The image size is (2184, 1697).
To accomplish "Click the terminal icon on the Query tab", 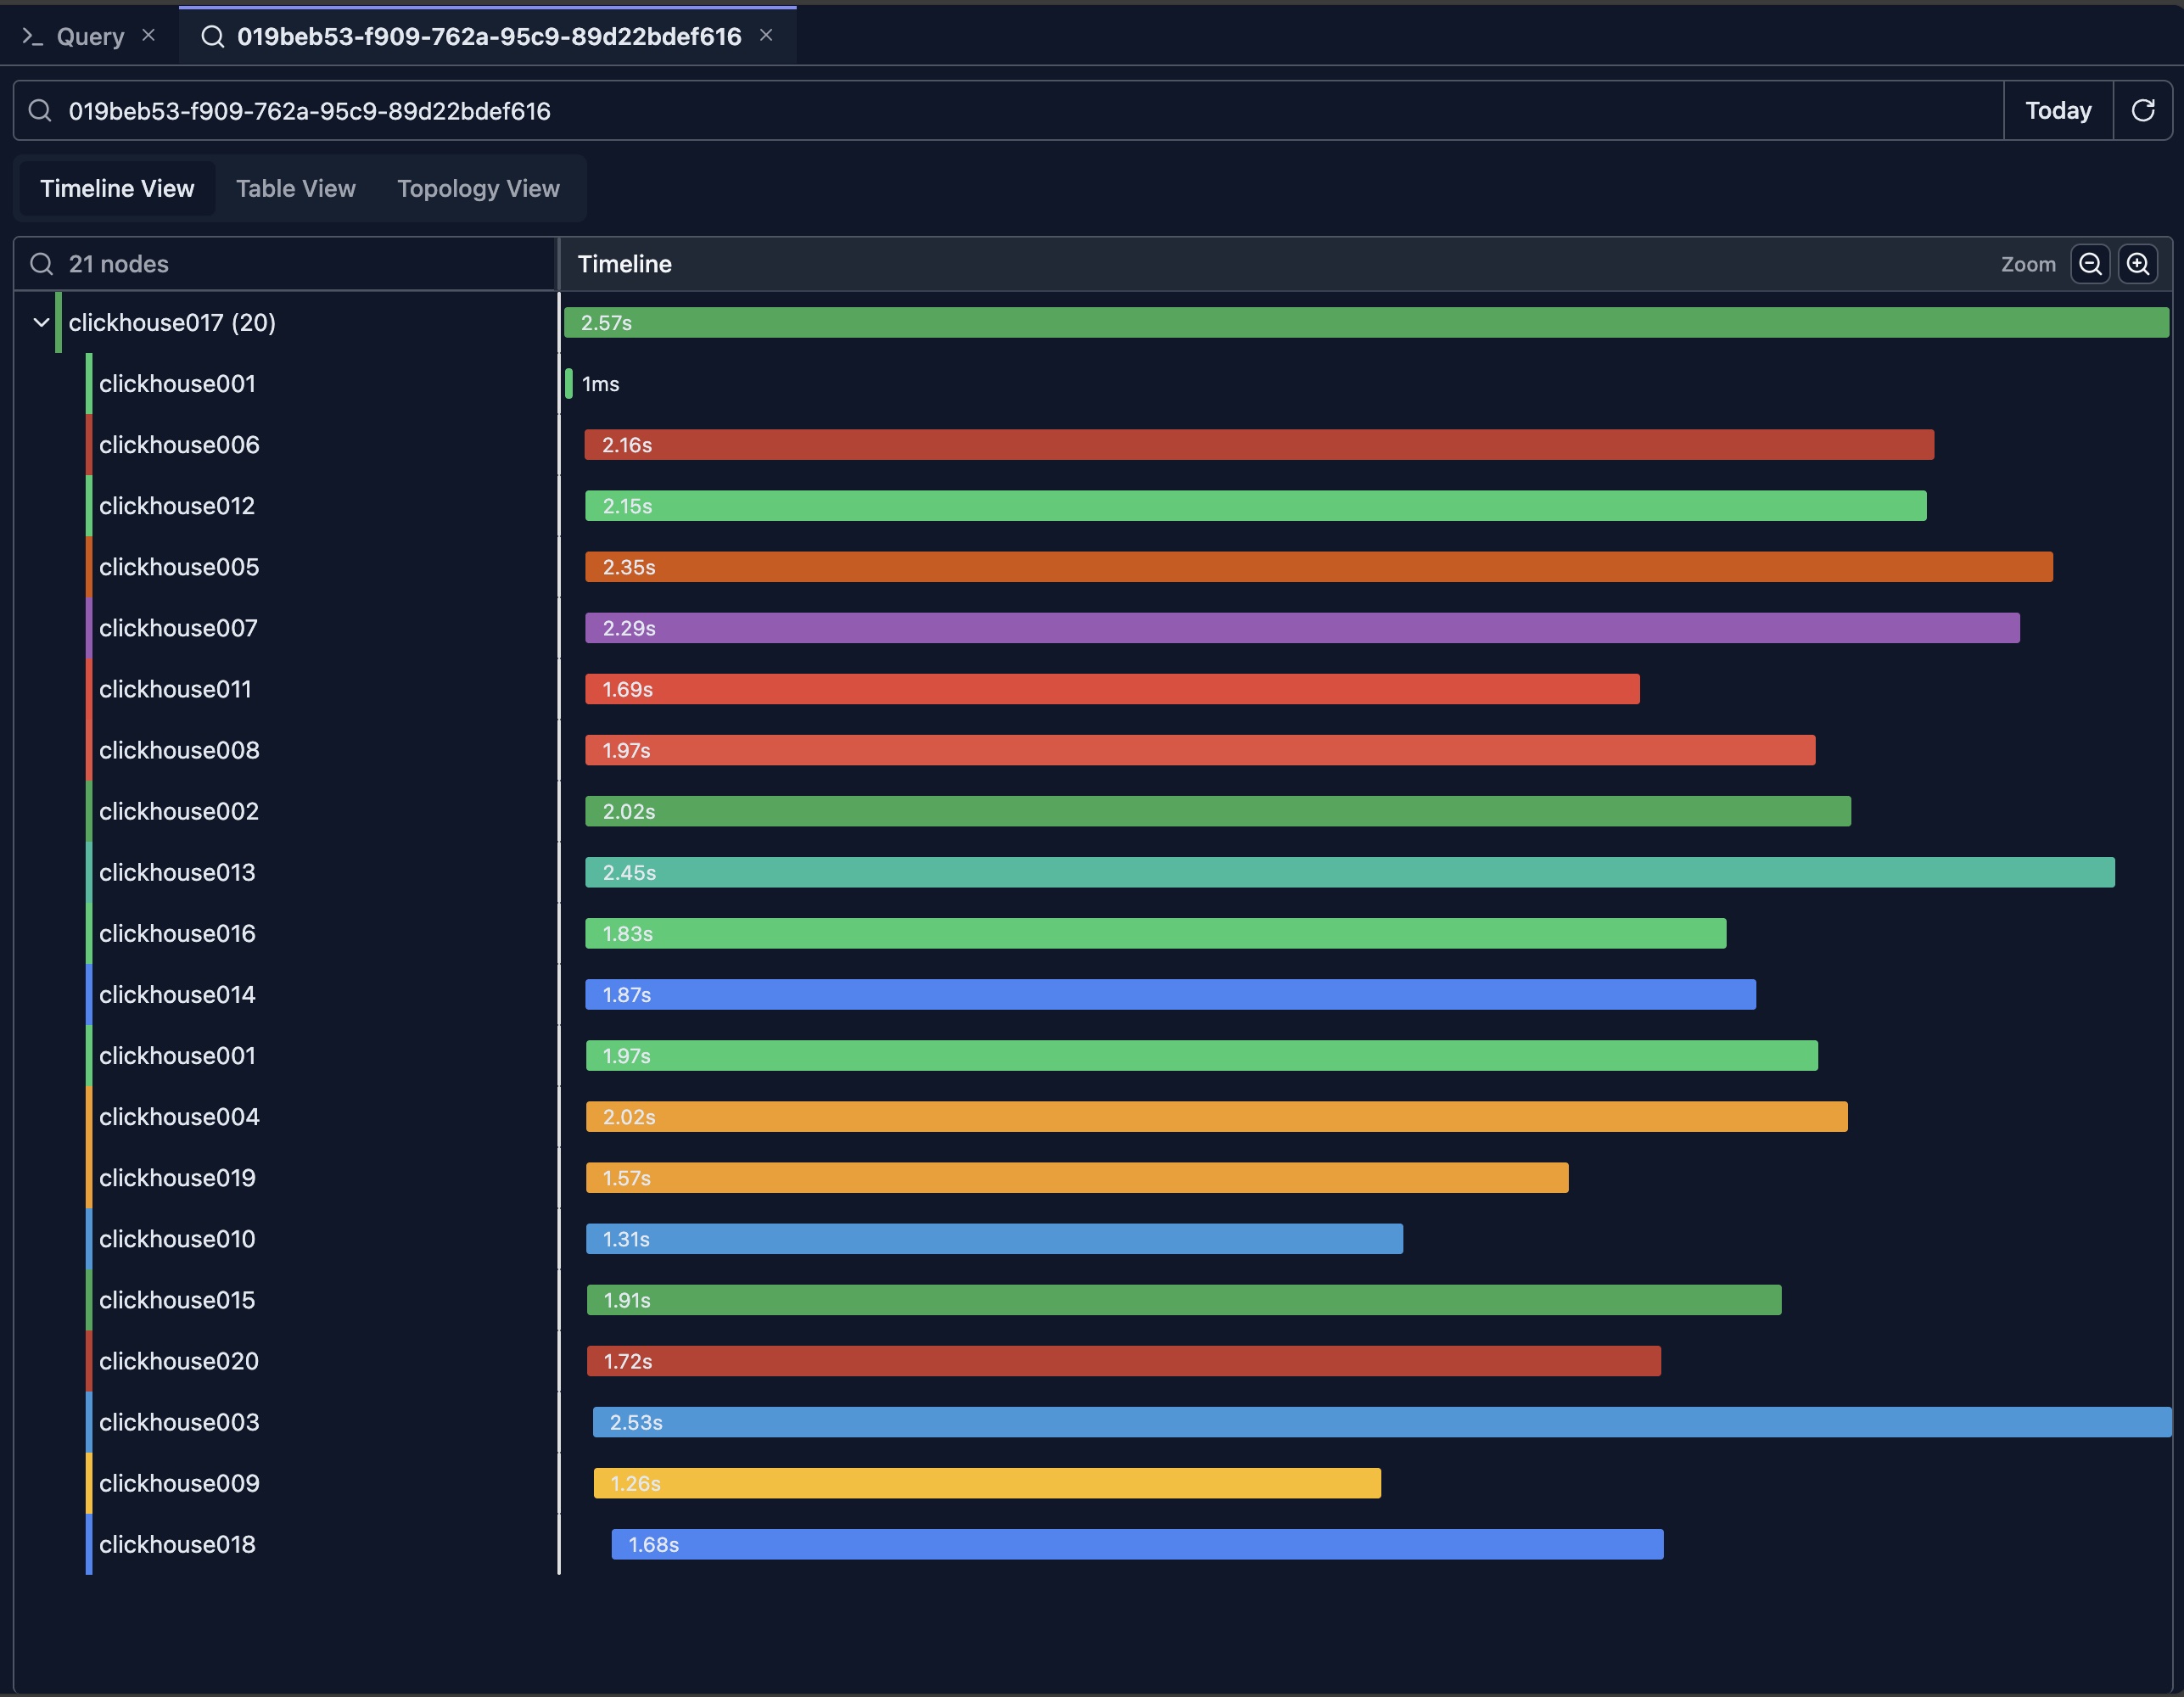I will pos(32,36).
